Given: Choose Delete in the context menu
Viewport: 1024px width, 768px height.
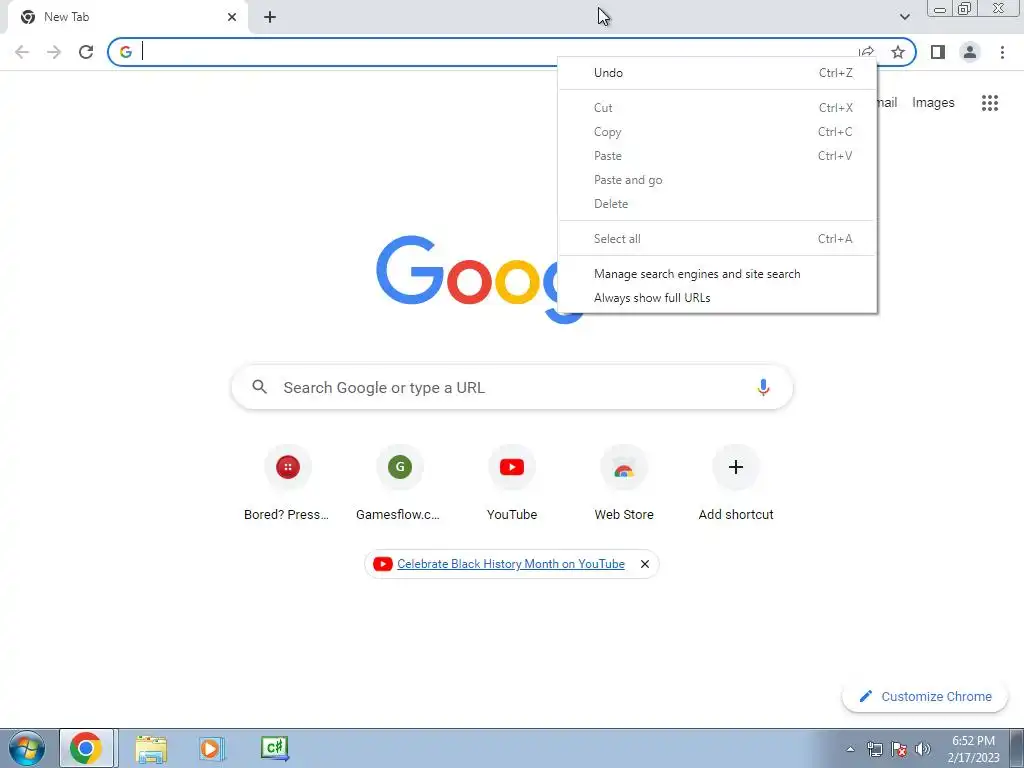Looking at the screenshot, I should 717,204.
